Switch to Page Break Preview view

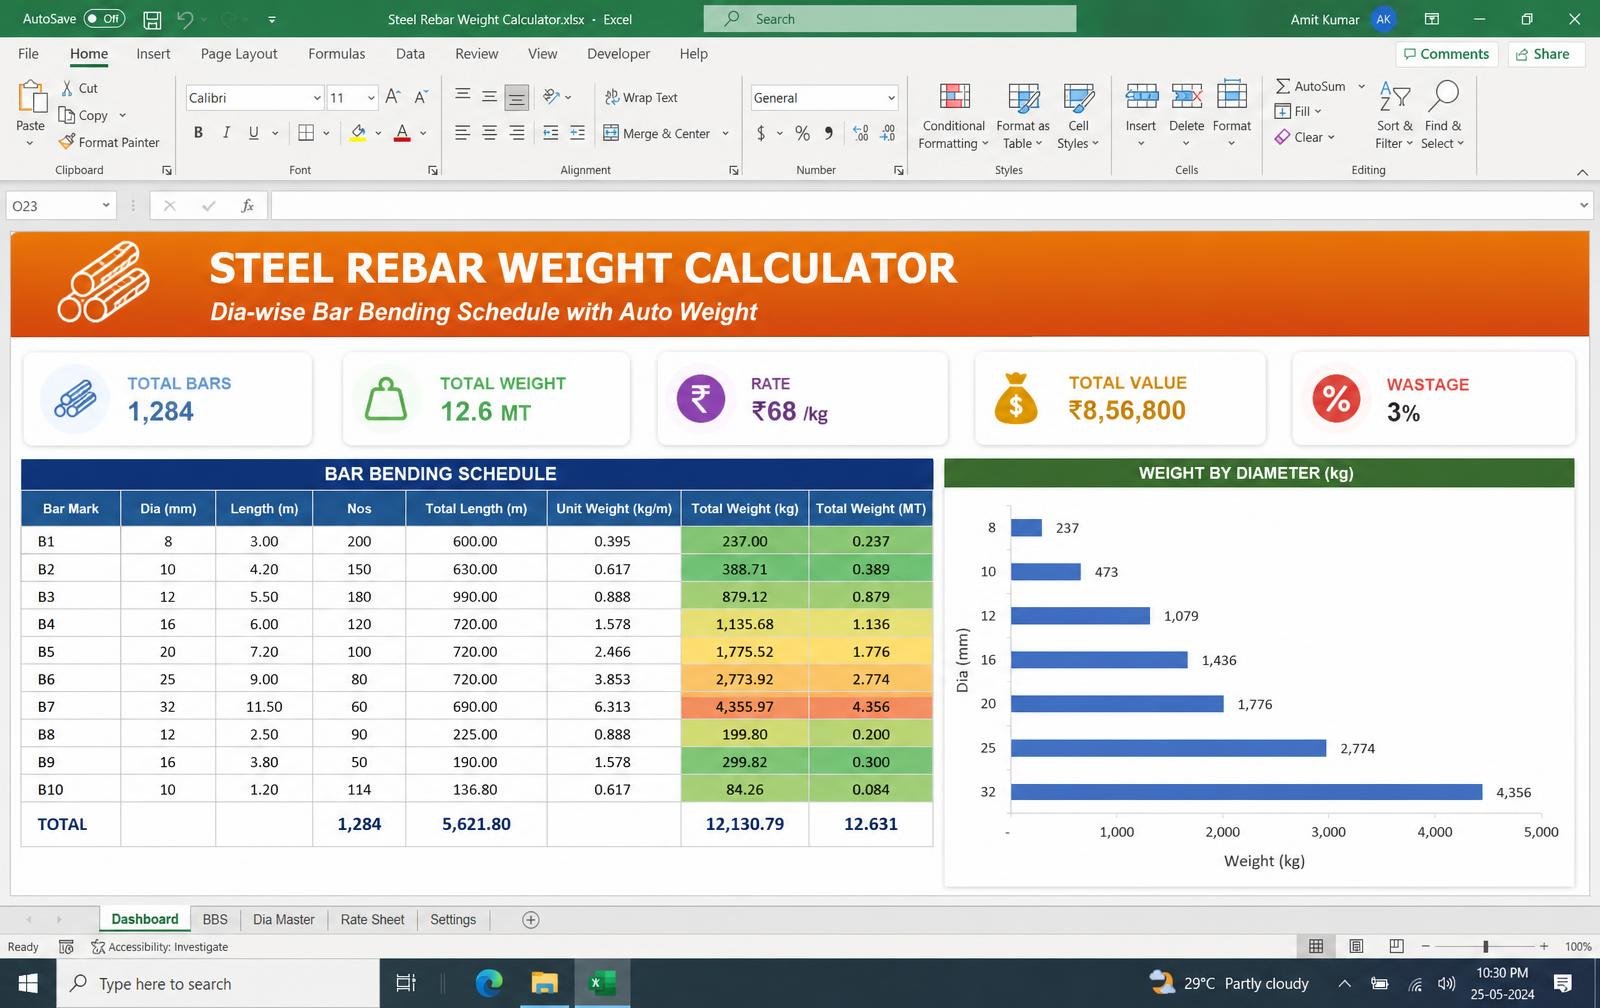point(1396,946)
